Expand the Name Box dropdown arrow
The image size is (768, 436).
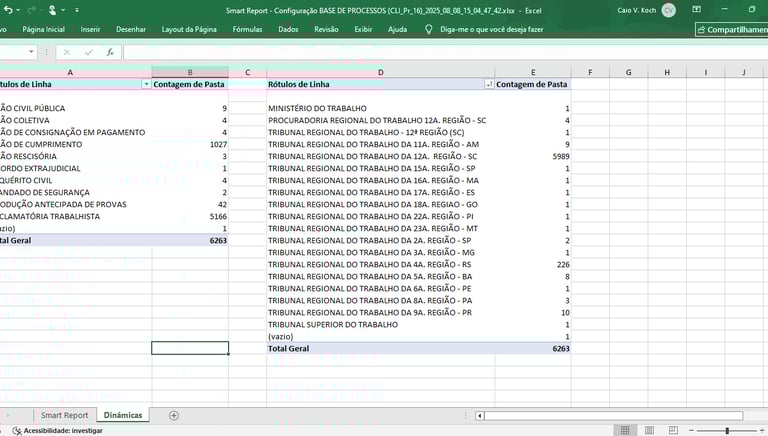(x=32, y=52)
